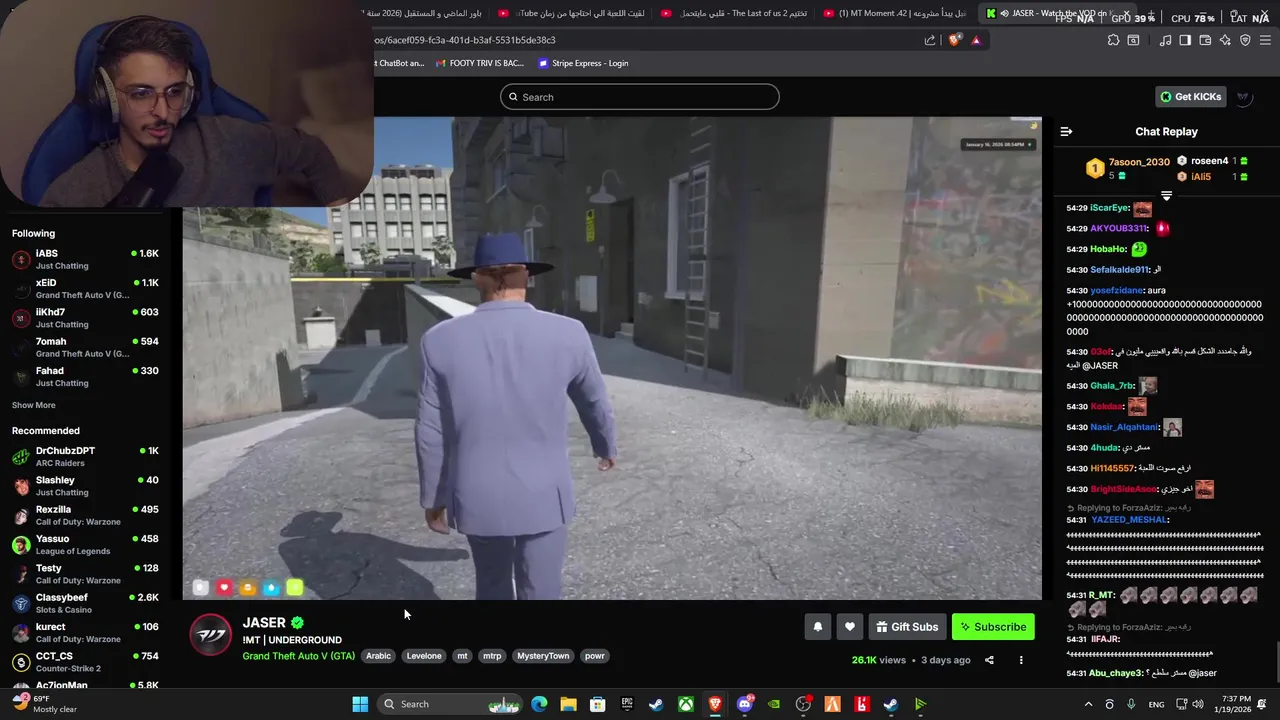Open the Brave playlist music note icon
Image resolution: width=1280 pixels, height=720 pixels.
(x=1165, y=40)
